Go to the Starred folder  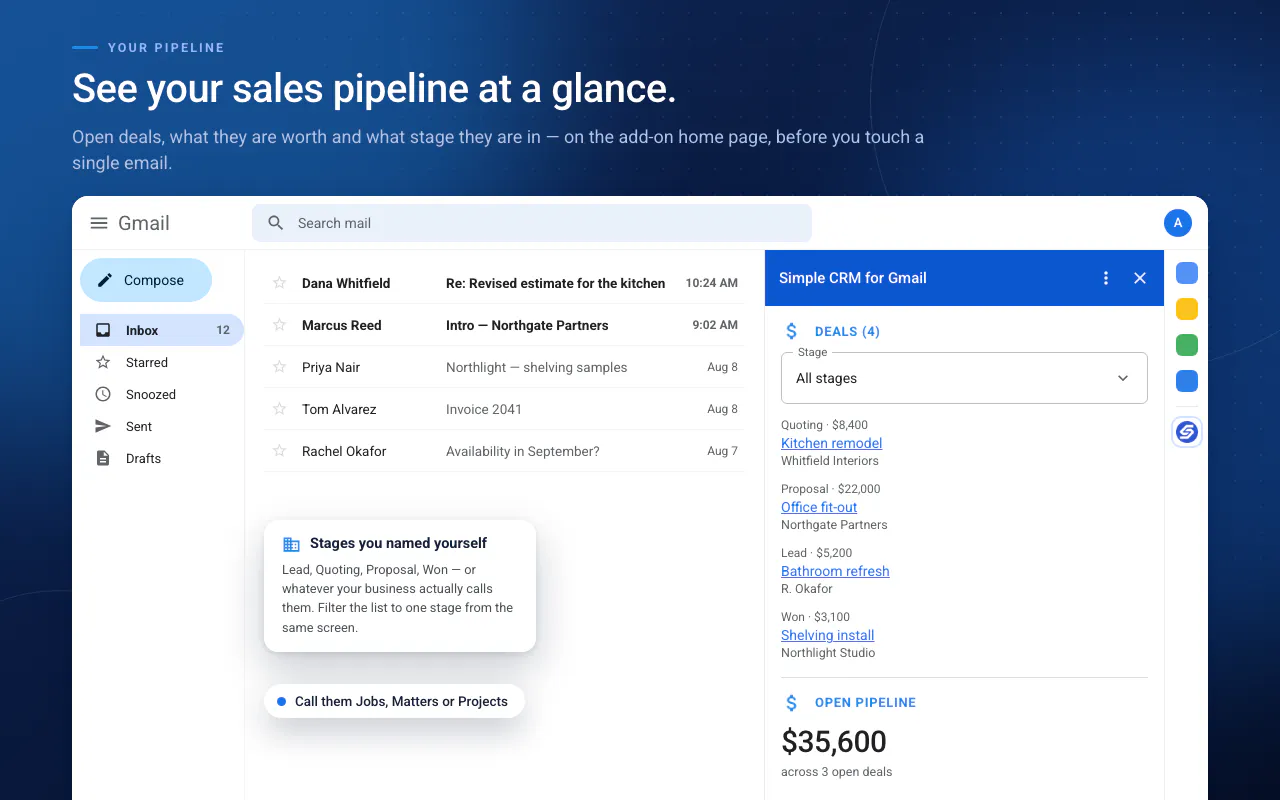click(x=162, y=362)
